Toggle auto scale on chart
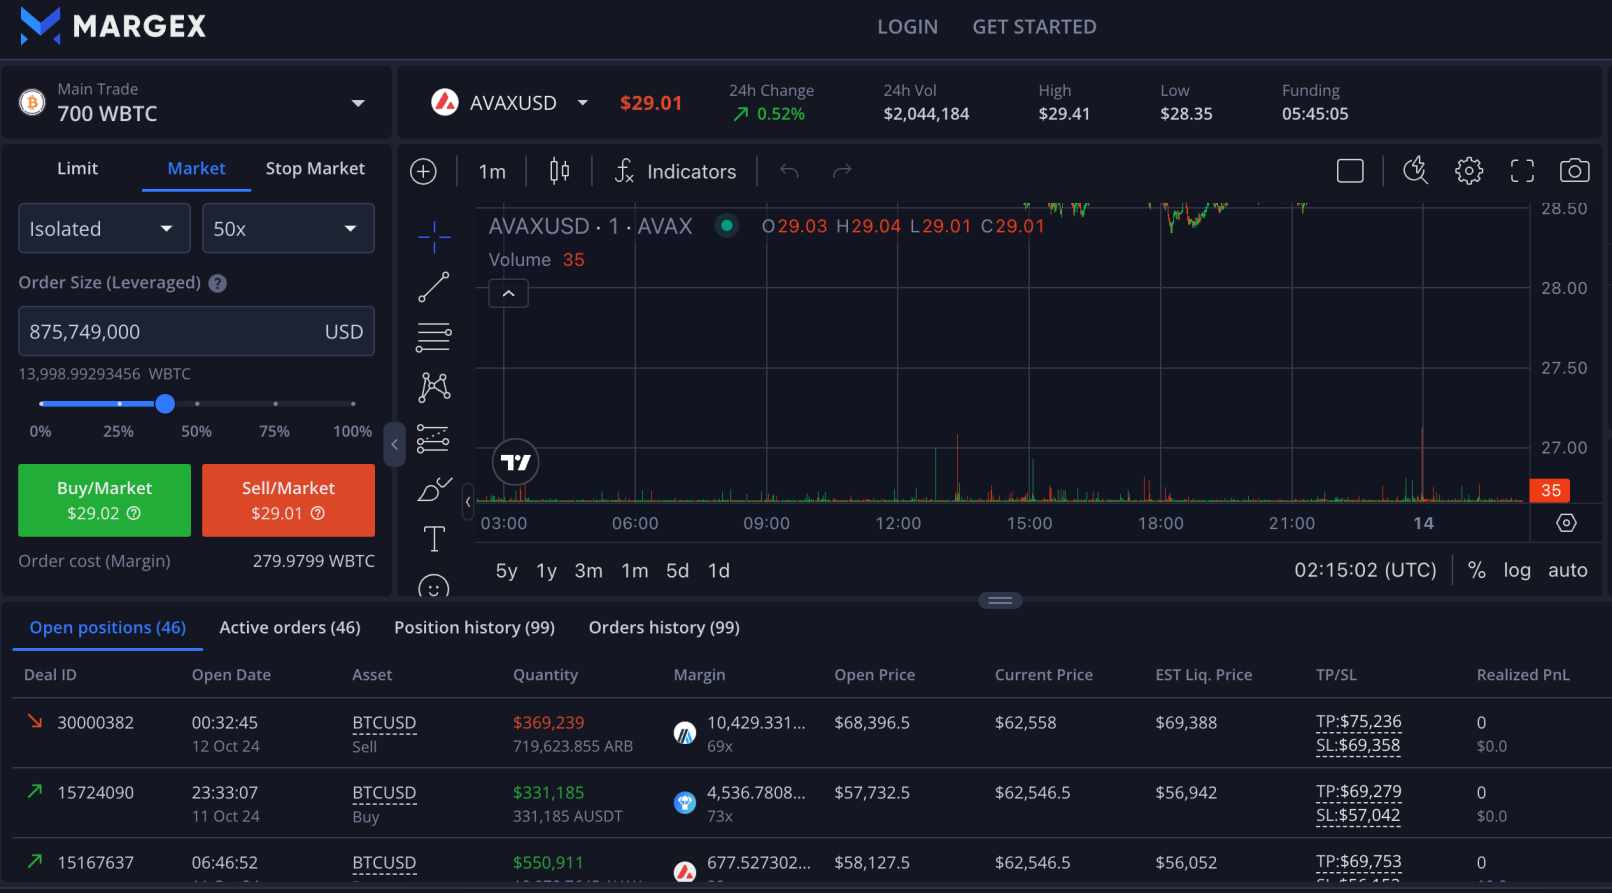 1568,570
